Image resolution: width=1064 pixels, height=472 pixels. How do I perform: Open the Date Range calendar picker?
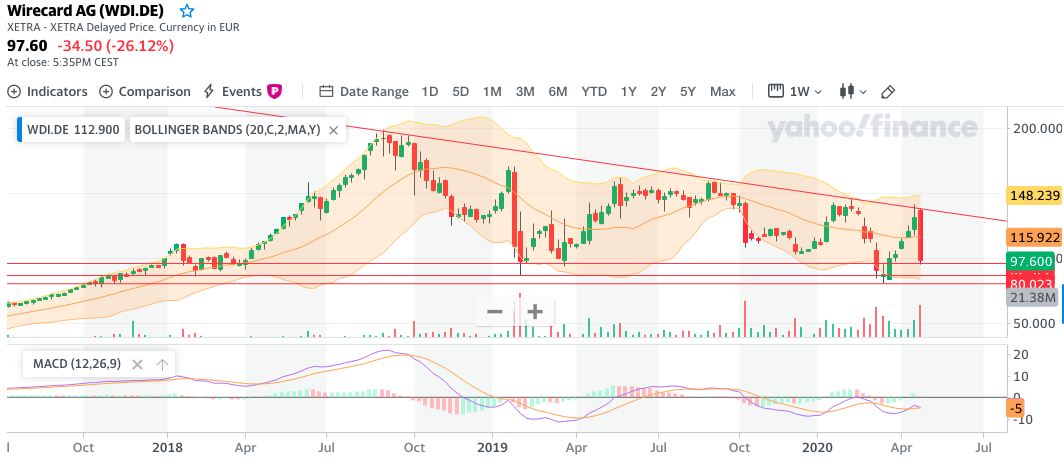pos(364,91)
